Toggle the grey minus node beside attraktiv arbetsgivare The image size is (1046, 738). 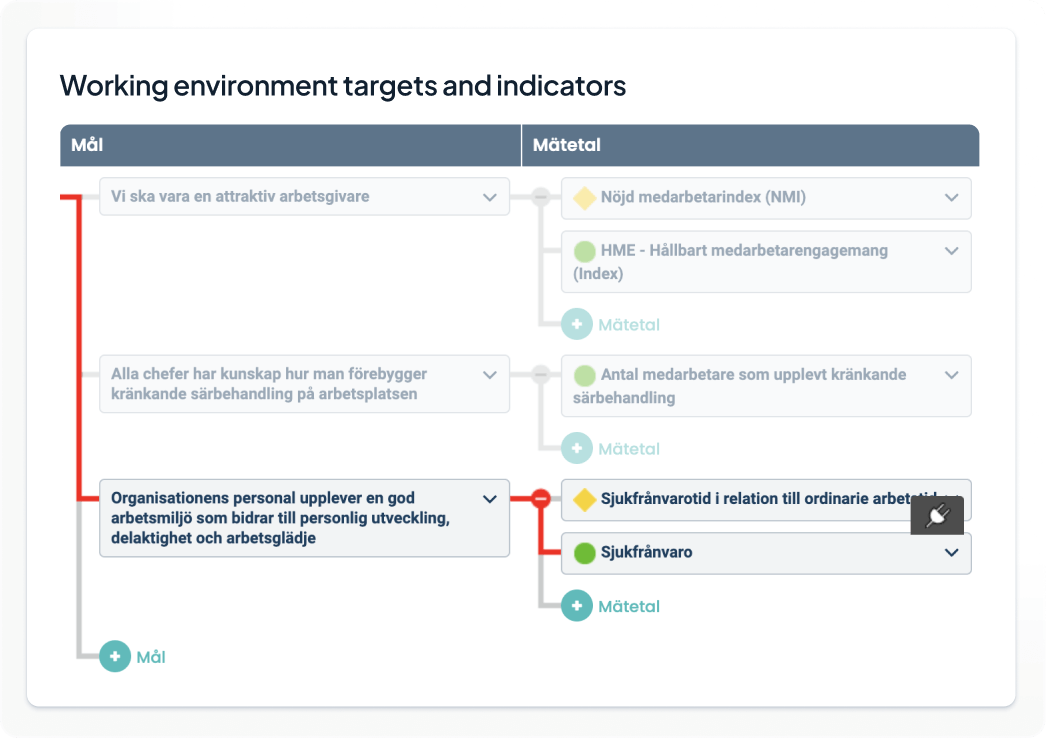click(x=541, y=197)
